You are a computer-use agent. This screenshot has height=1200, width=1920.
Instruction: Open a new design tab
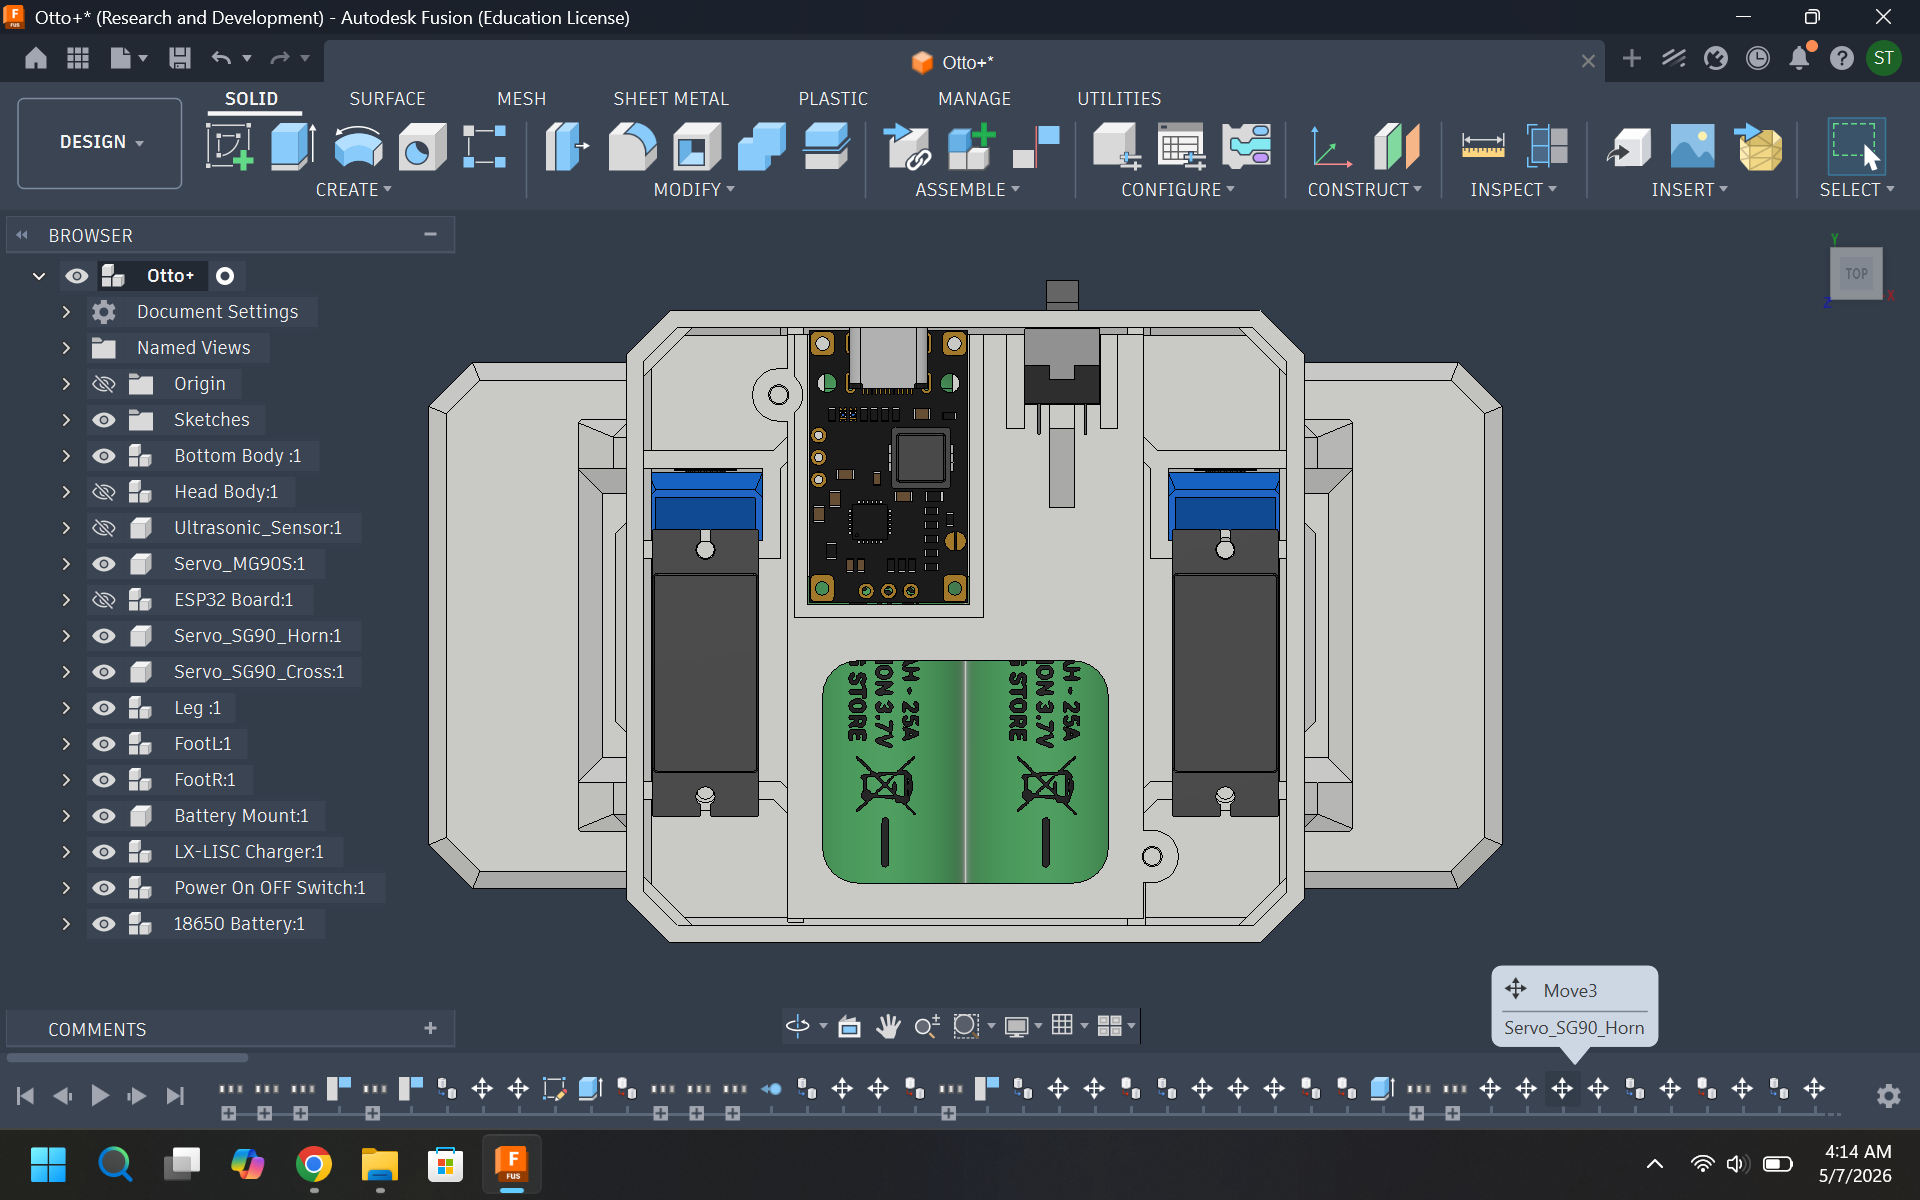pos(1632,58)
